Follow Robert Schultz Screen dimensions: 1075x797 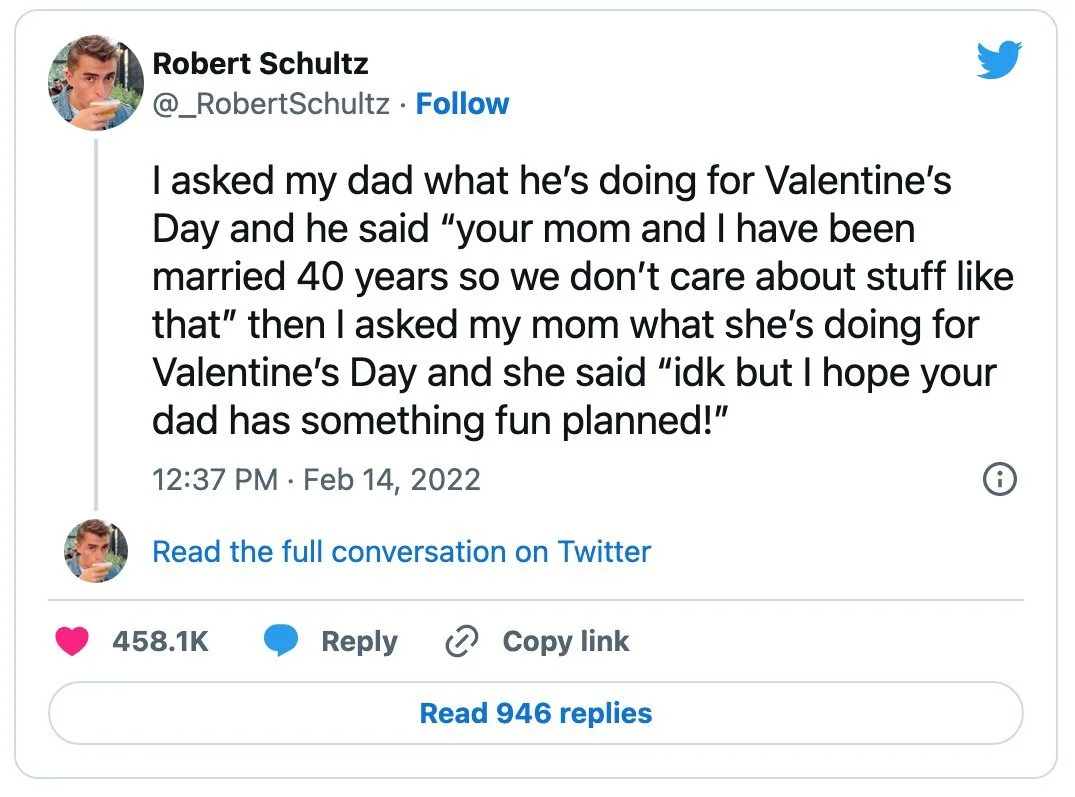click(x=462, y=104)
